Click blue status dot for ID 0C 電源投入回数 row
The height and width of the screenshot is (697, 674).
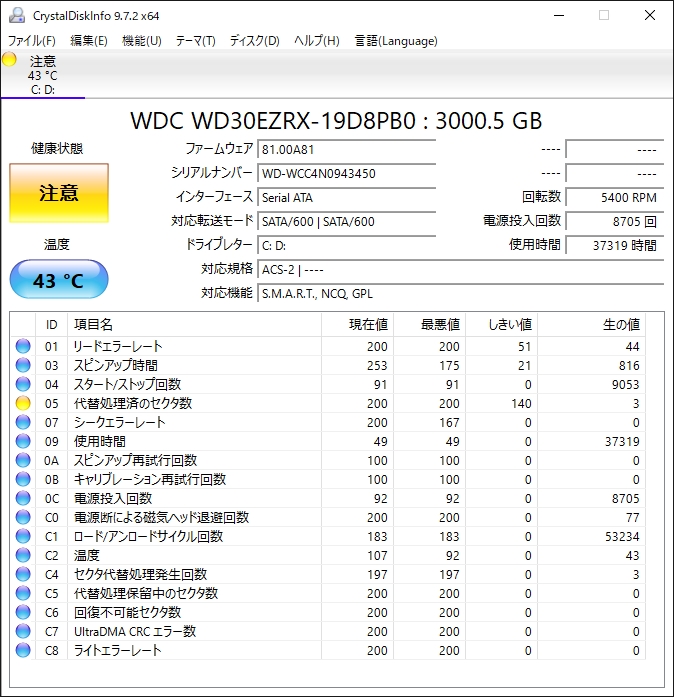tap(23, 498)
